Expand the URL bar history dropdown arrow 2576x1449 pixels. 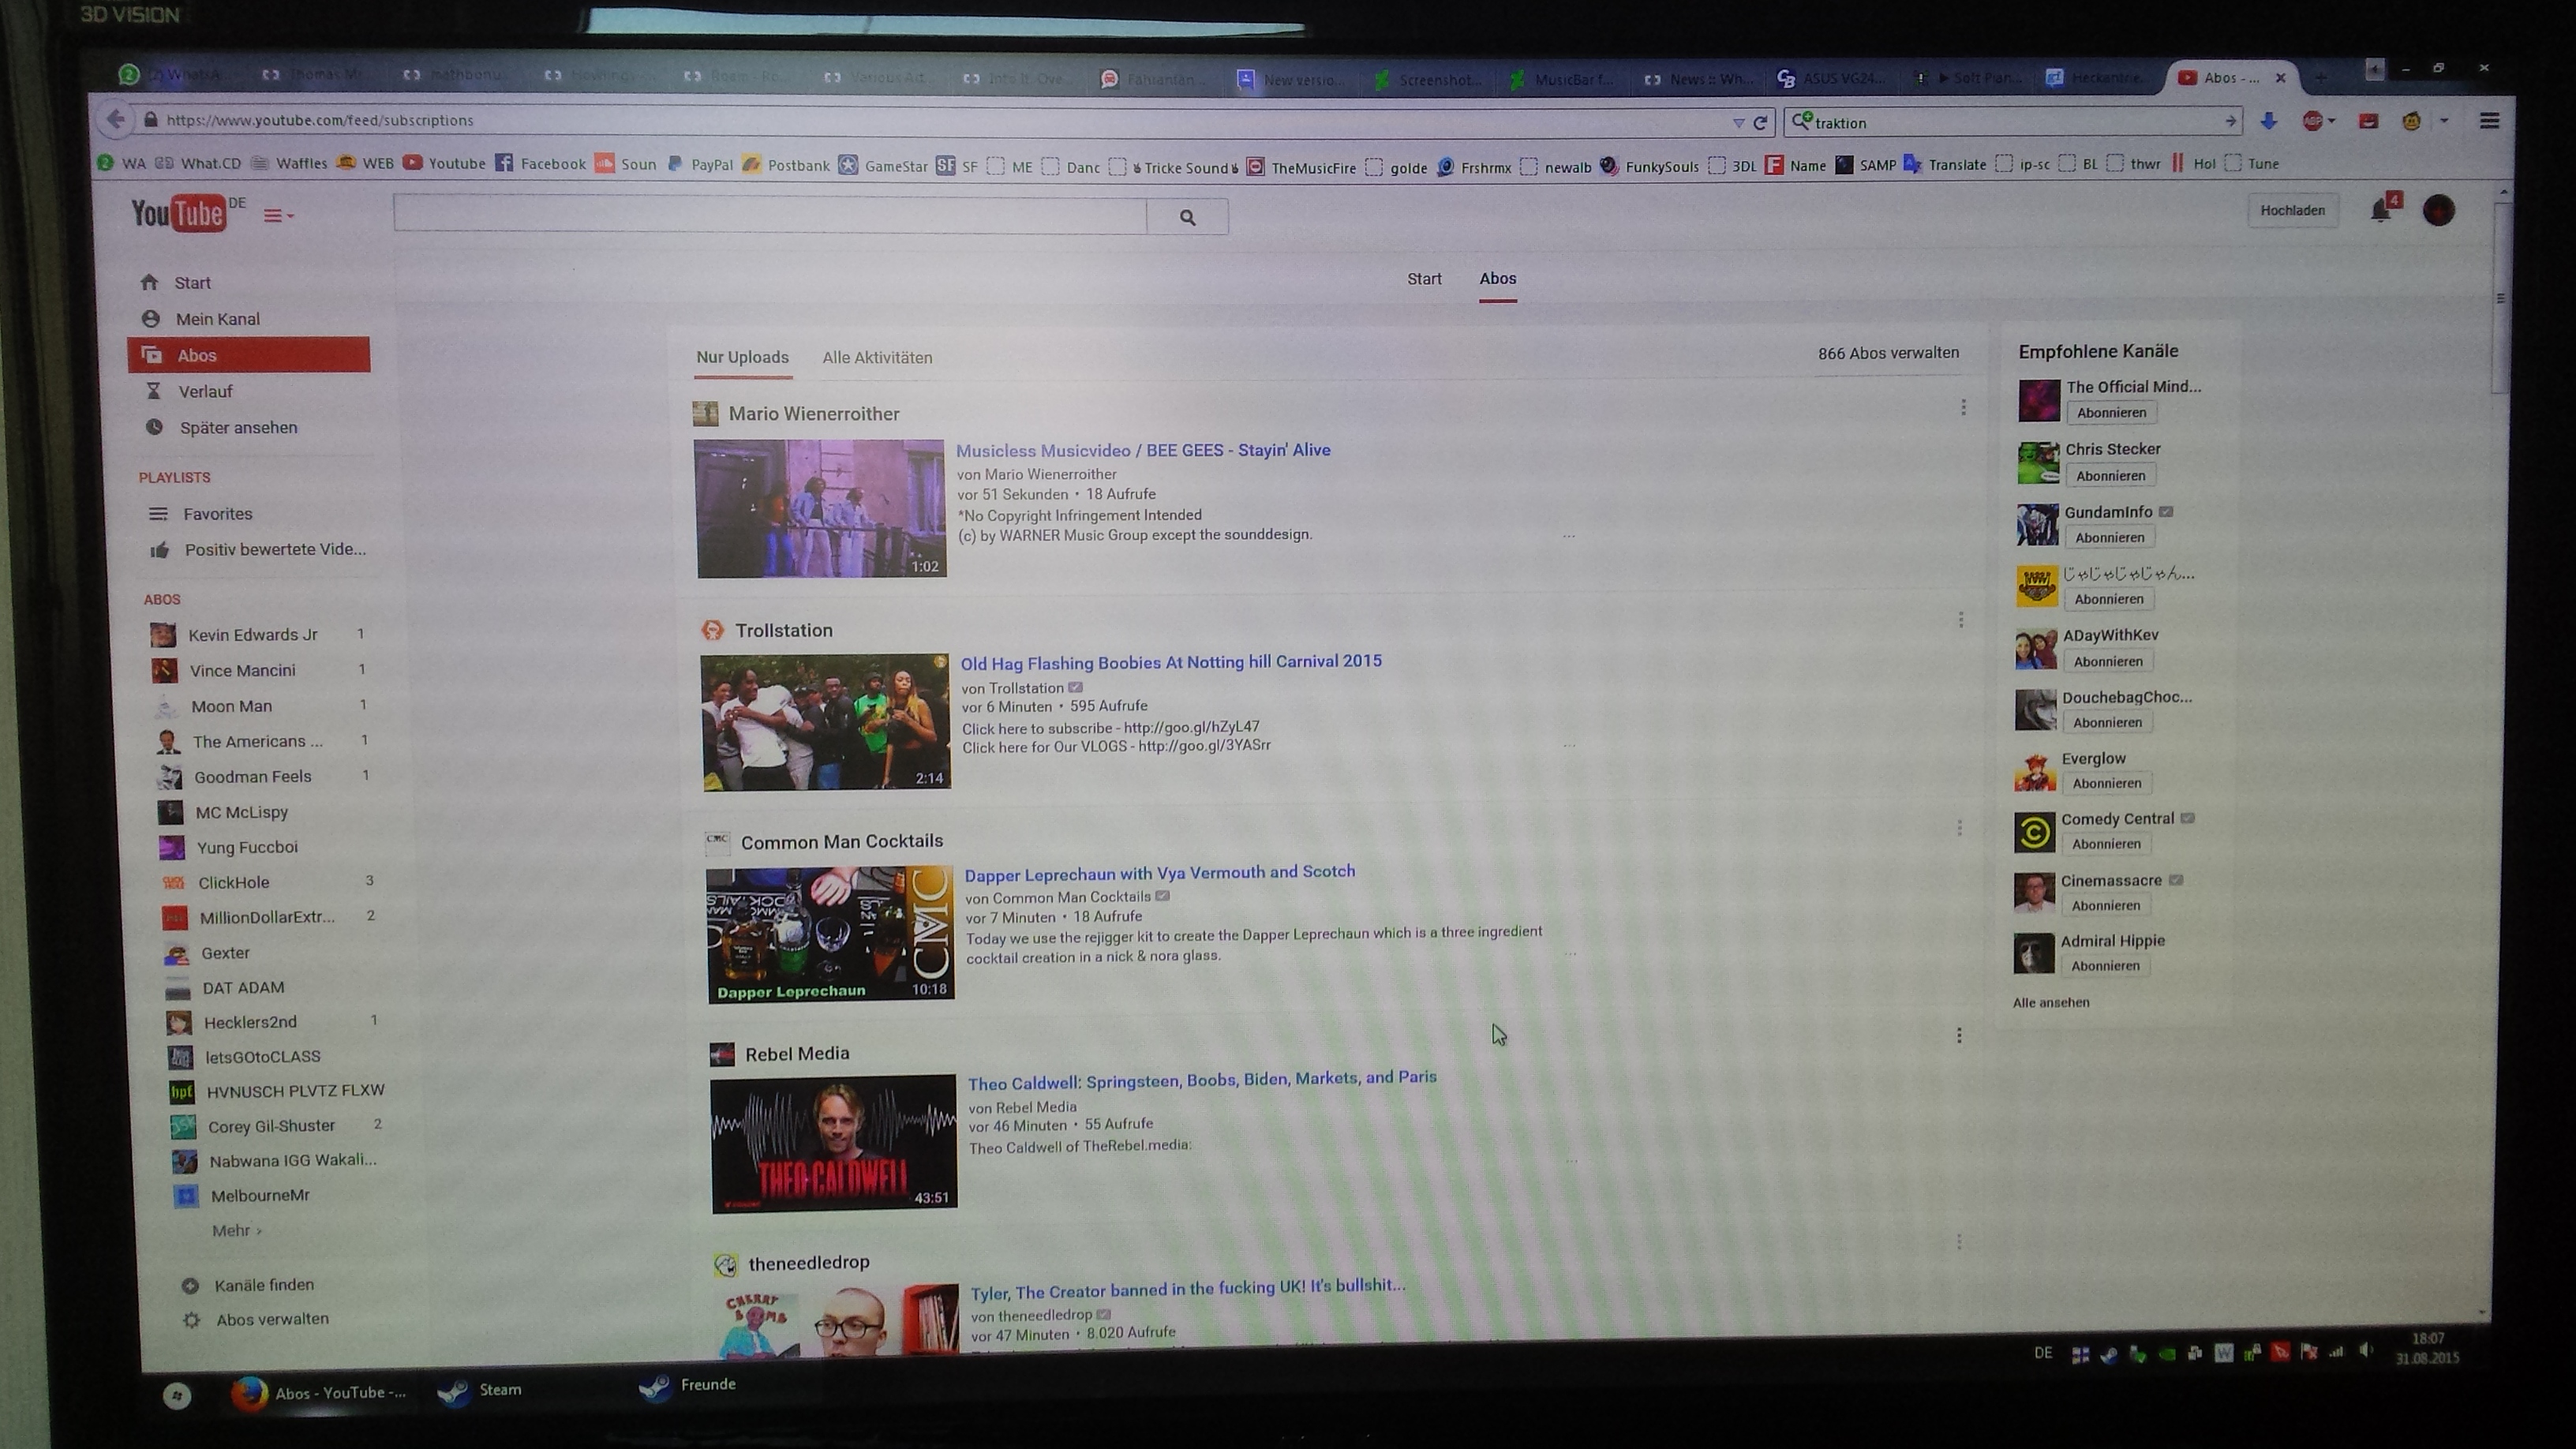1738,122
